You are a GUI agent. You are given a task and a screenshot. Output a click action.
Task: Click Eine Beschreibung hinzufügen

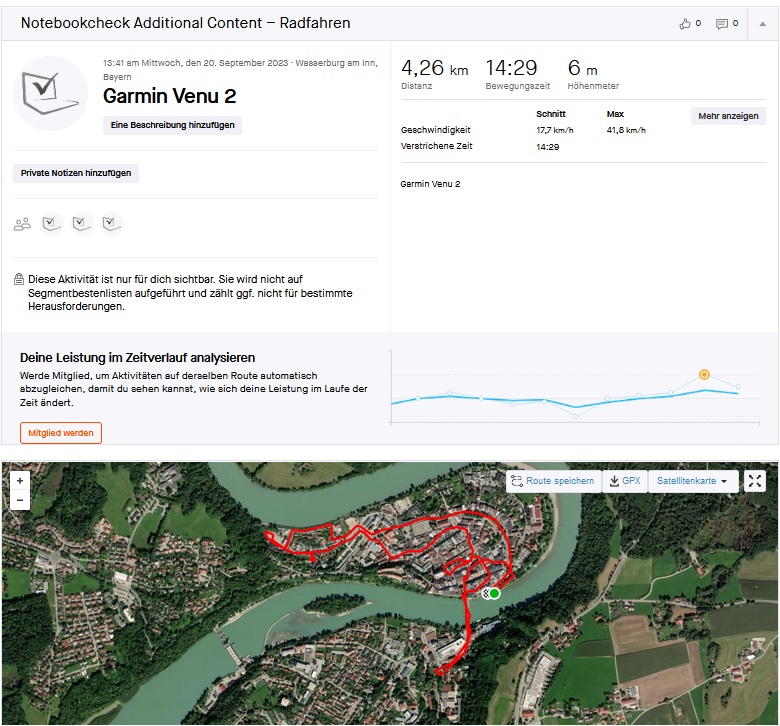click(172, 125)
